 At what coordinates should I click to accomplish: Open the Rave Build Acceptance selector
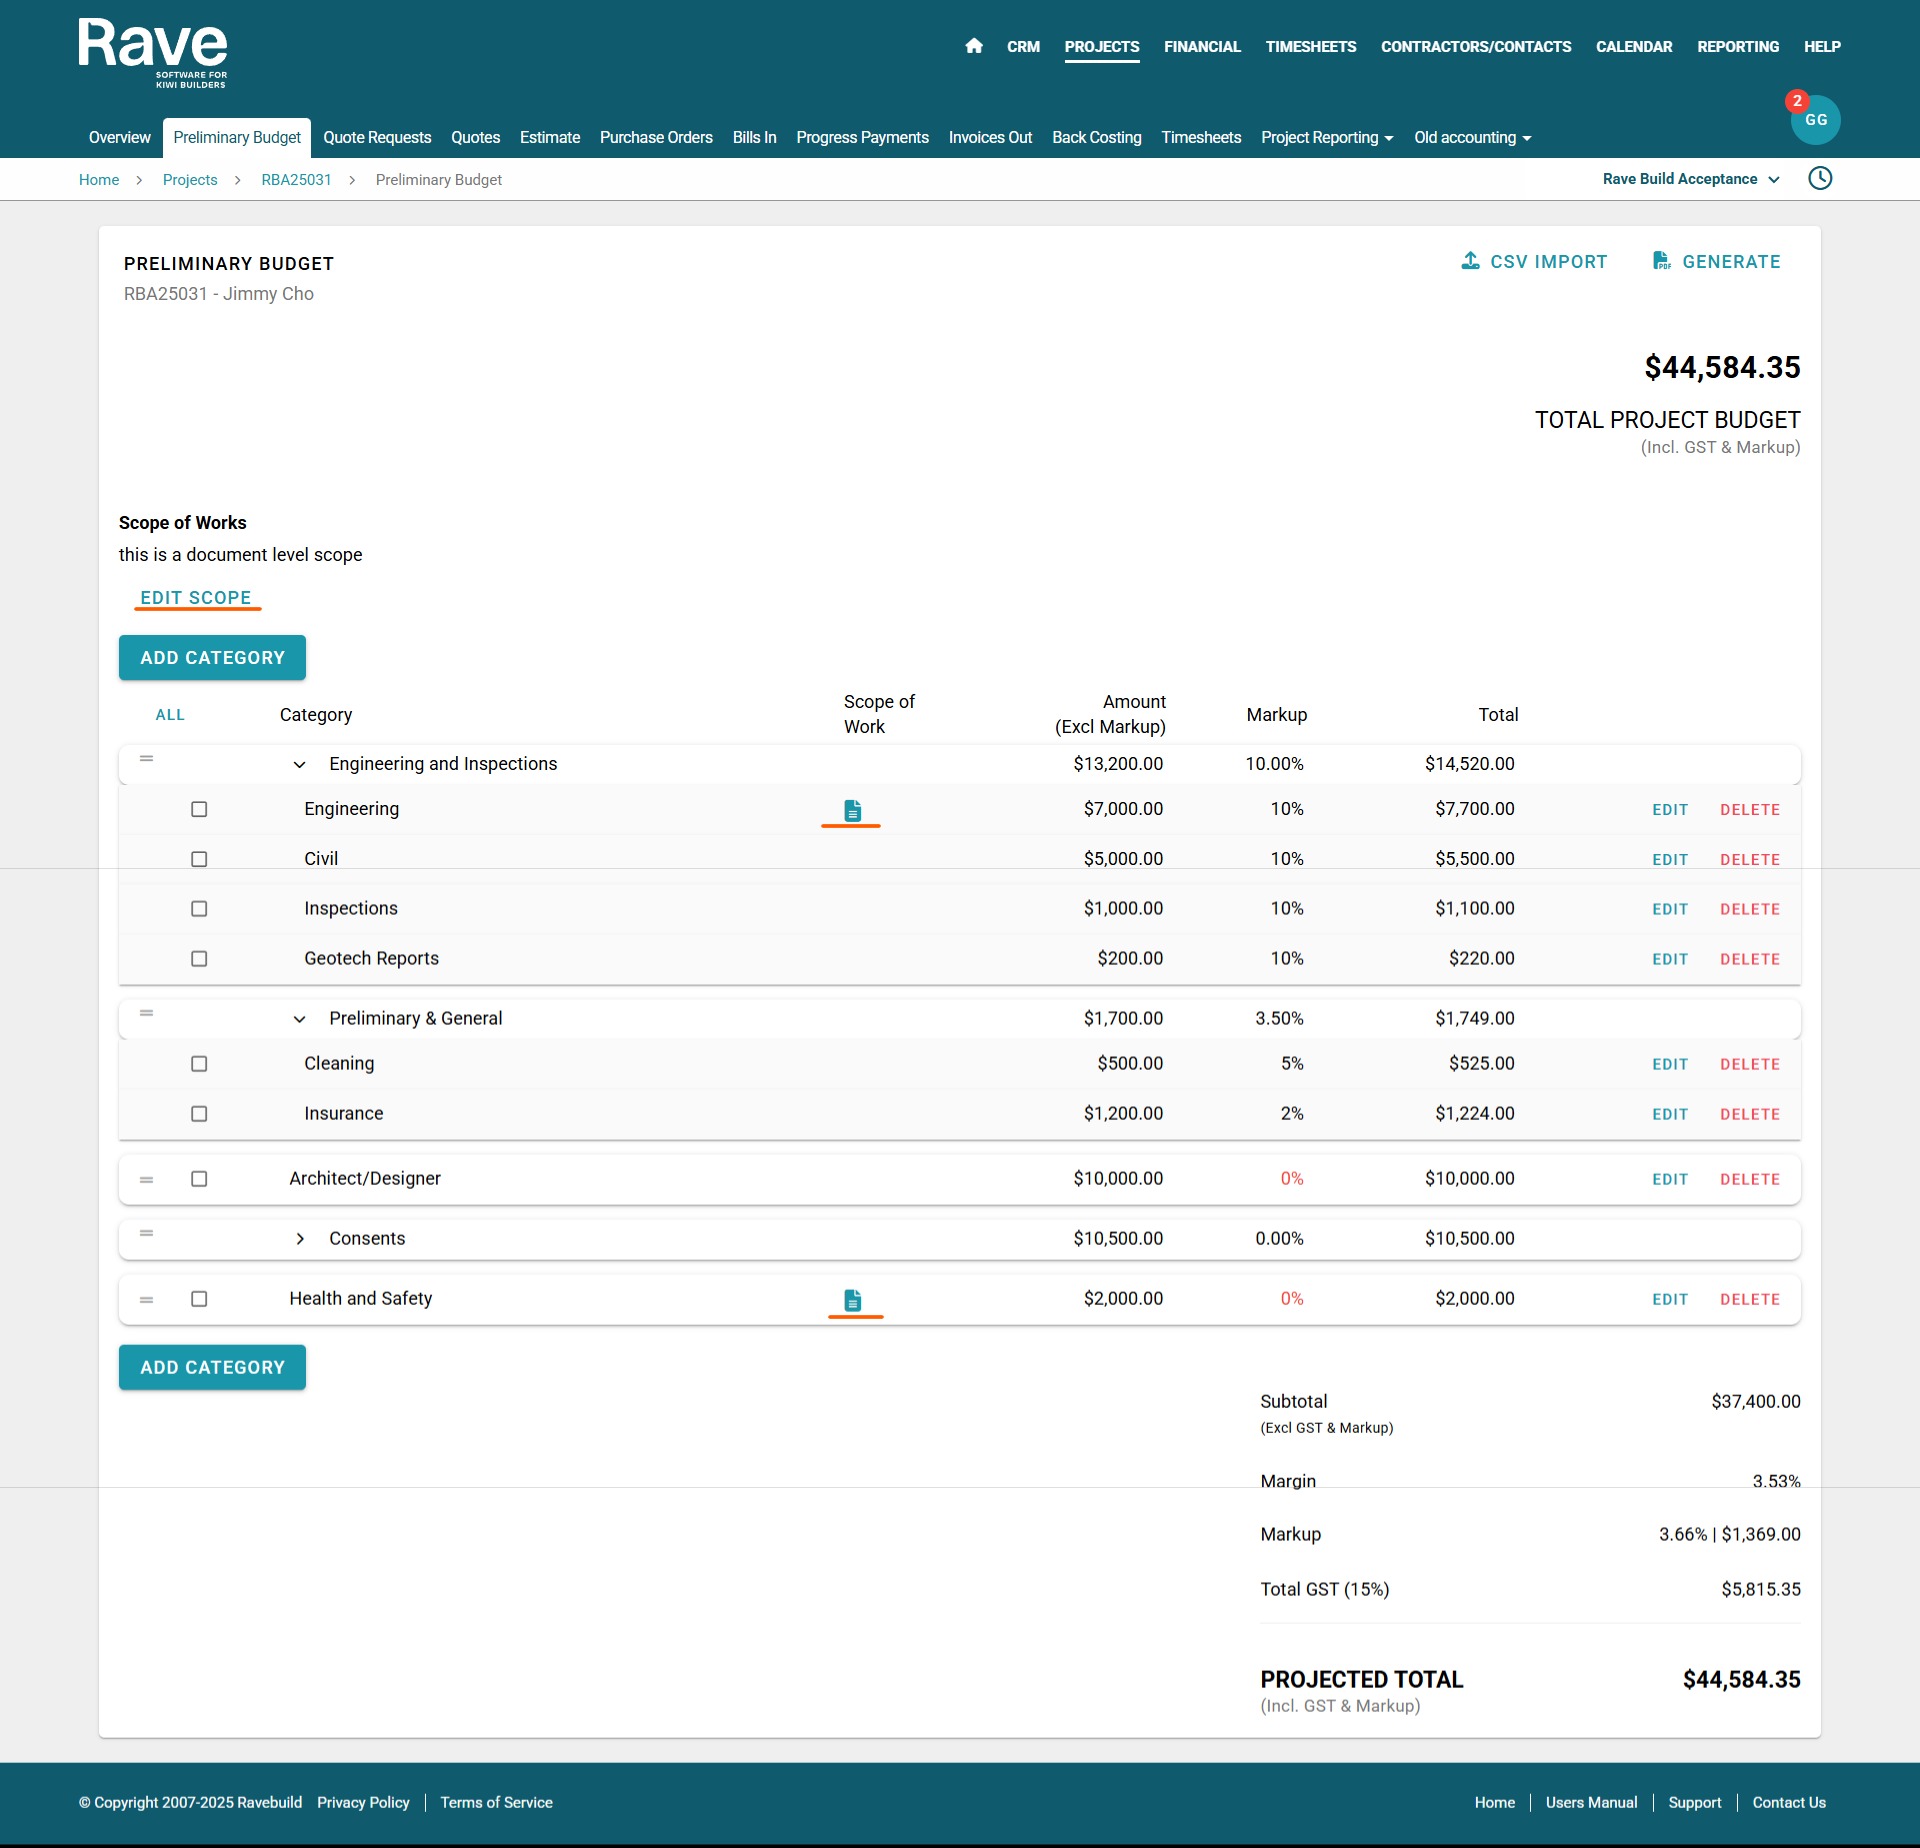(x=1690, y=179)
